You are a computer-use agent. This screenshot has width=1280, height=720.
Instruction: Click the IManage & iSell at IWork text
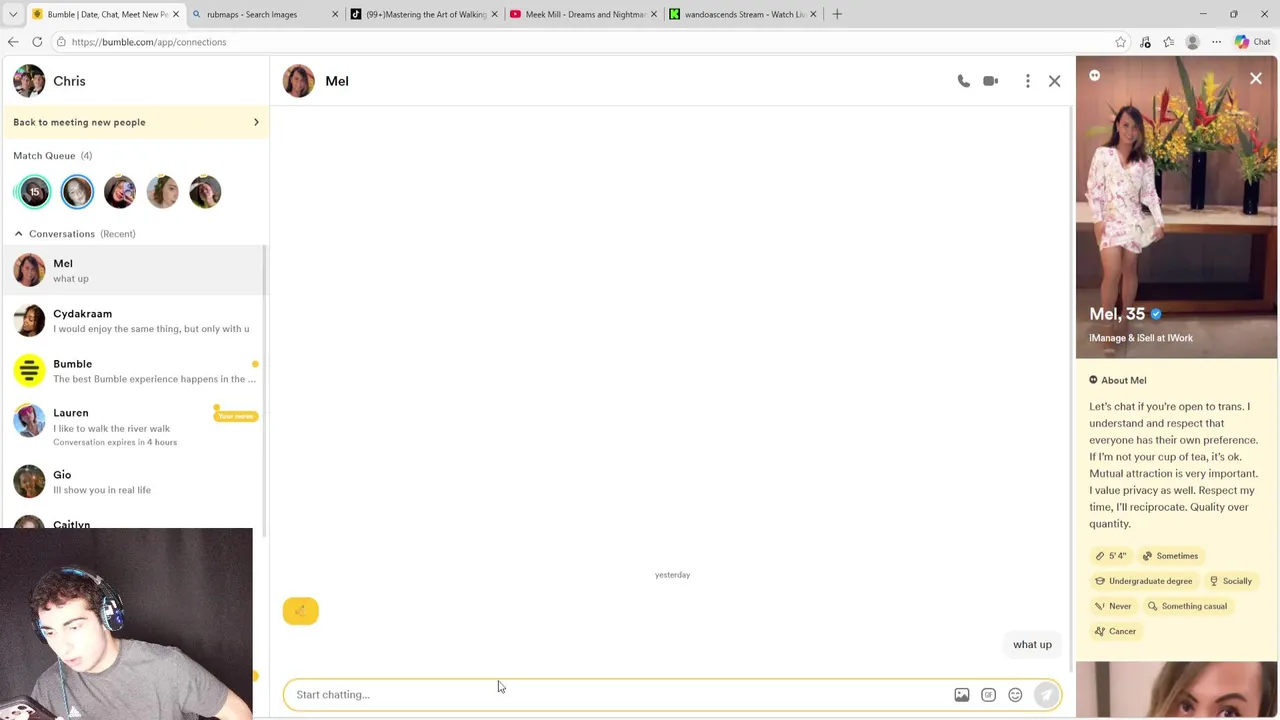click(1141, 338)
